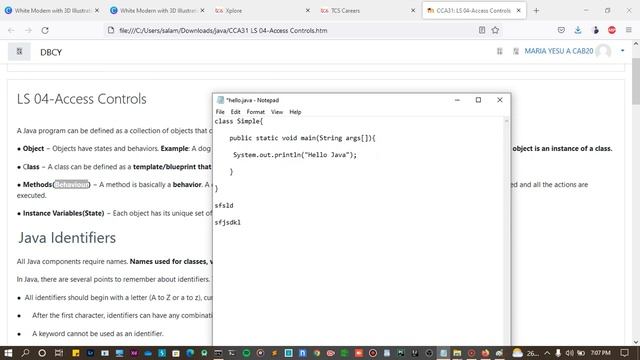Click the highlighted 'Behaviour' word

71,184
